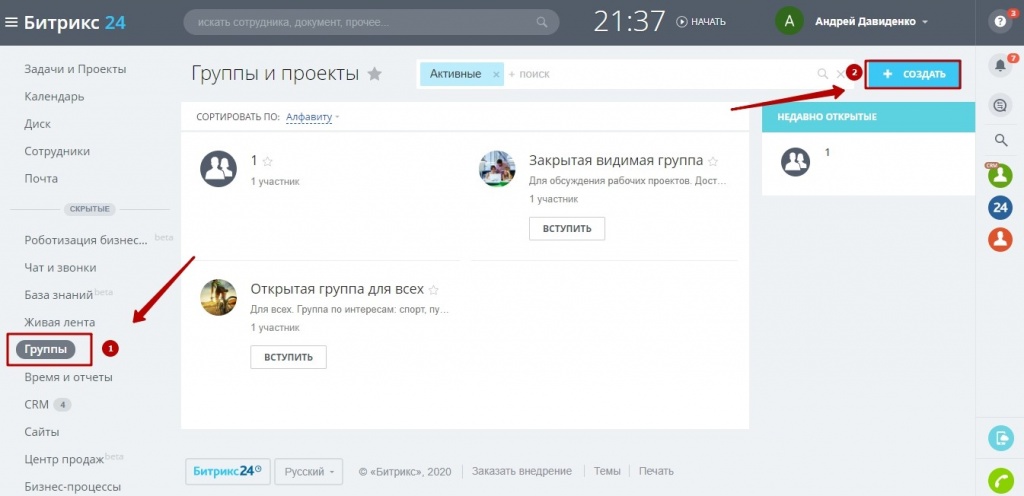Toggle favorite star for Открытая группа для всех
This screenshot has height=496, width=1024.
434,289
